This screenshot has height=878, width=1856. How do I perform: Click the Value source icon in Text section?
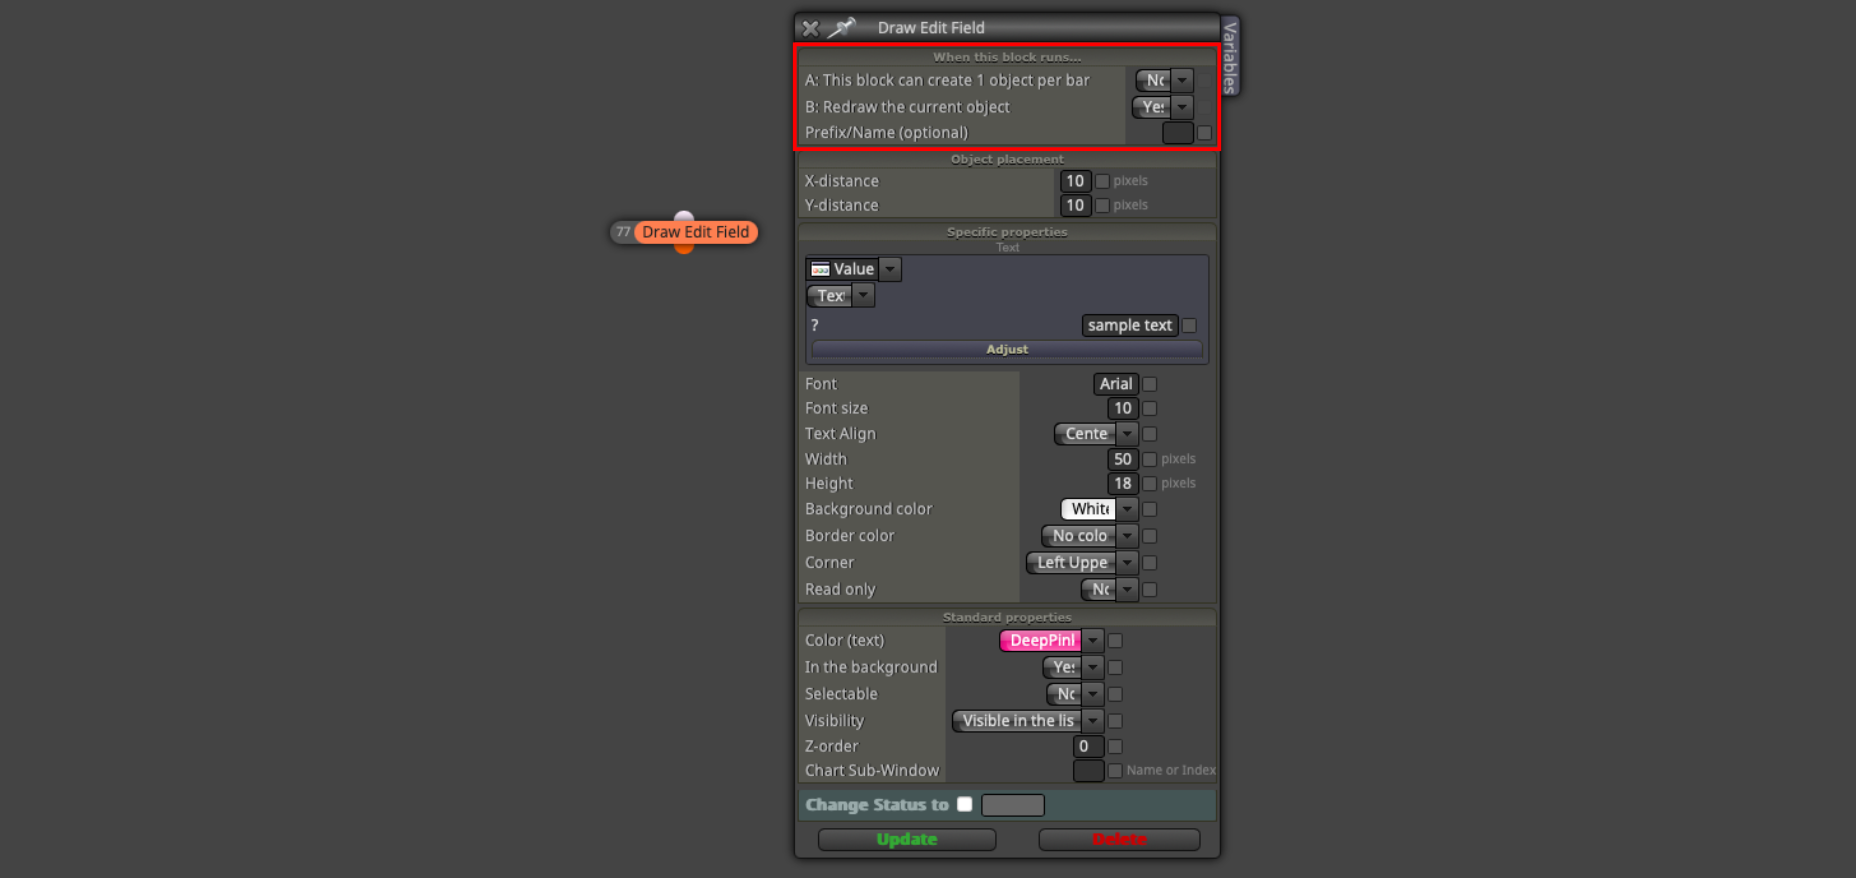tap(820, 269)
